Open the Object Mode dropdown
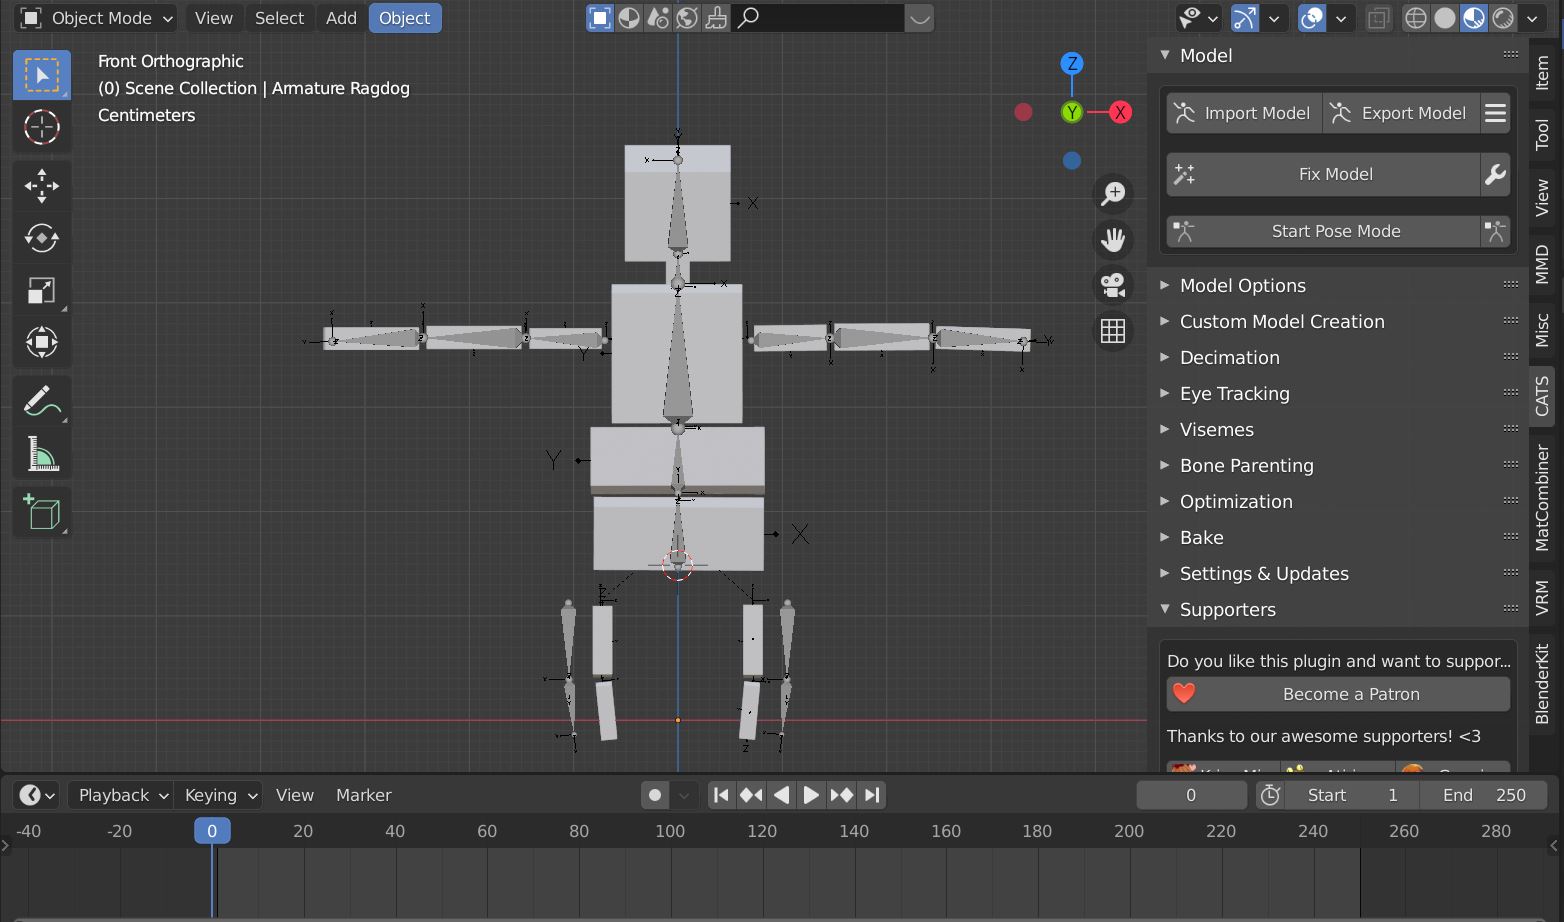This screenshot has height=922, width=1564. pos(96,18)
